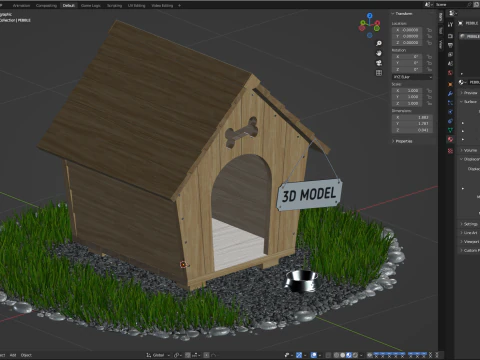Open the Modifiers wrench tab icon
The width and height of the screenshot is (480, 360).
450,94
